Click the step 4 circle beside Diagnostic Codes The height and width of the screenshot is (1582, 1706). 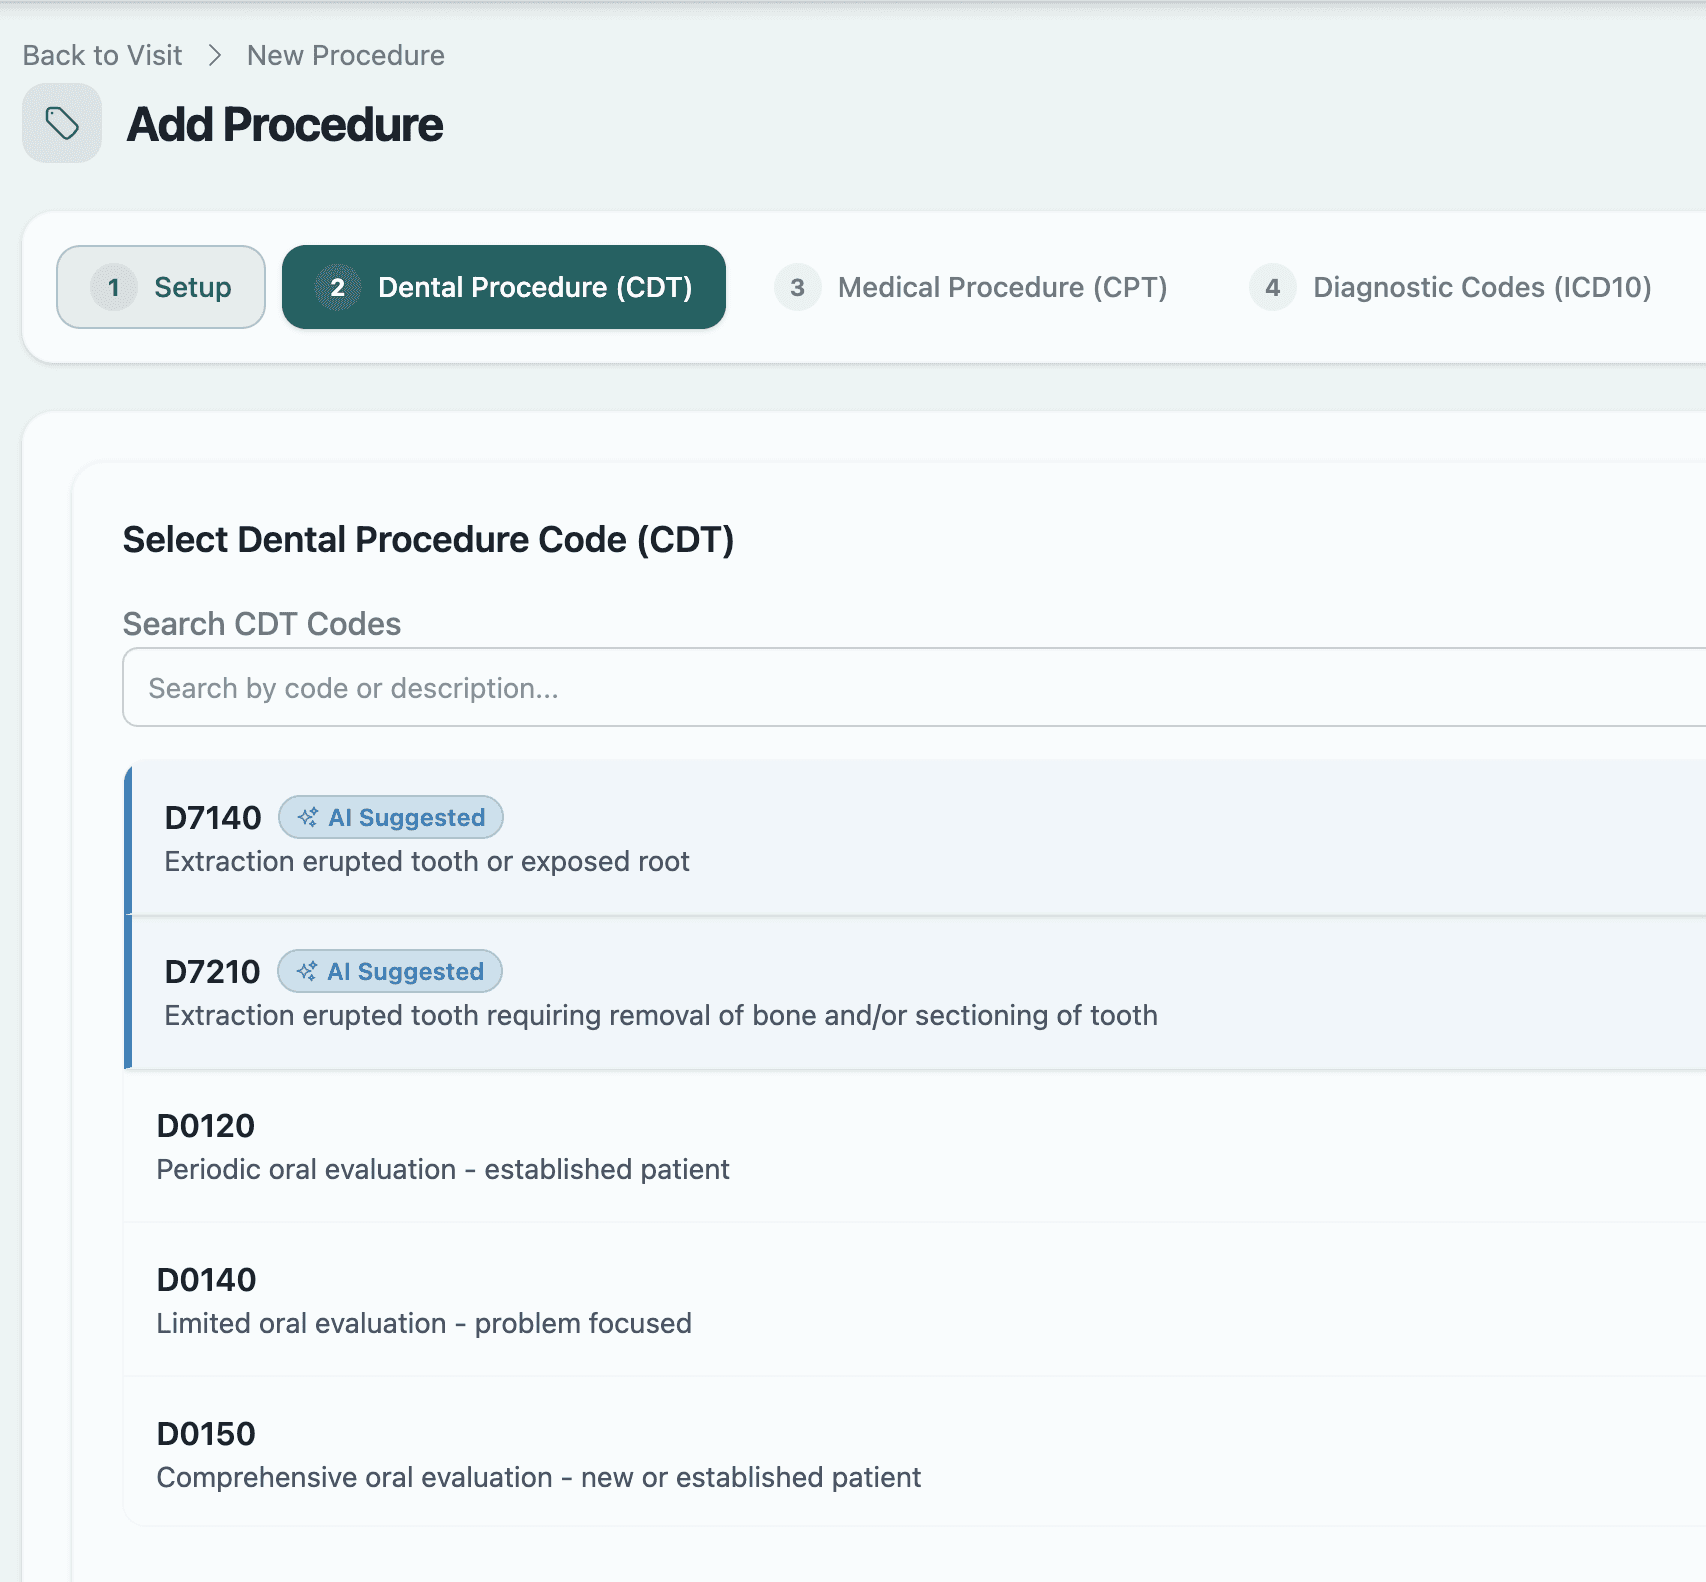point(1272,287)
